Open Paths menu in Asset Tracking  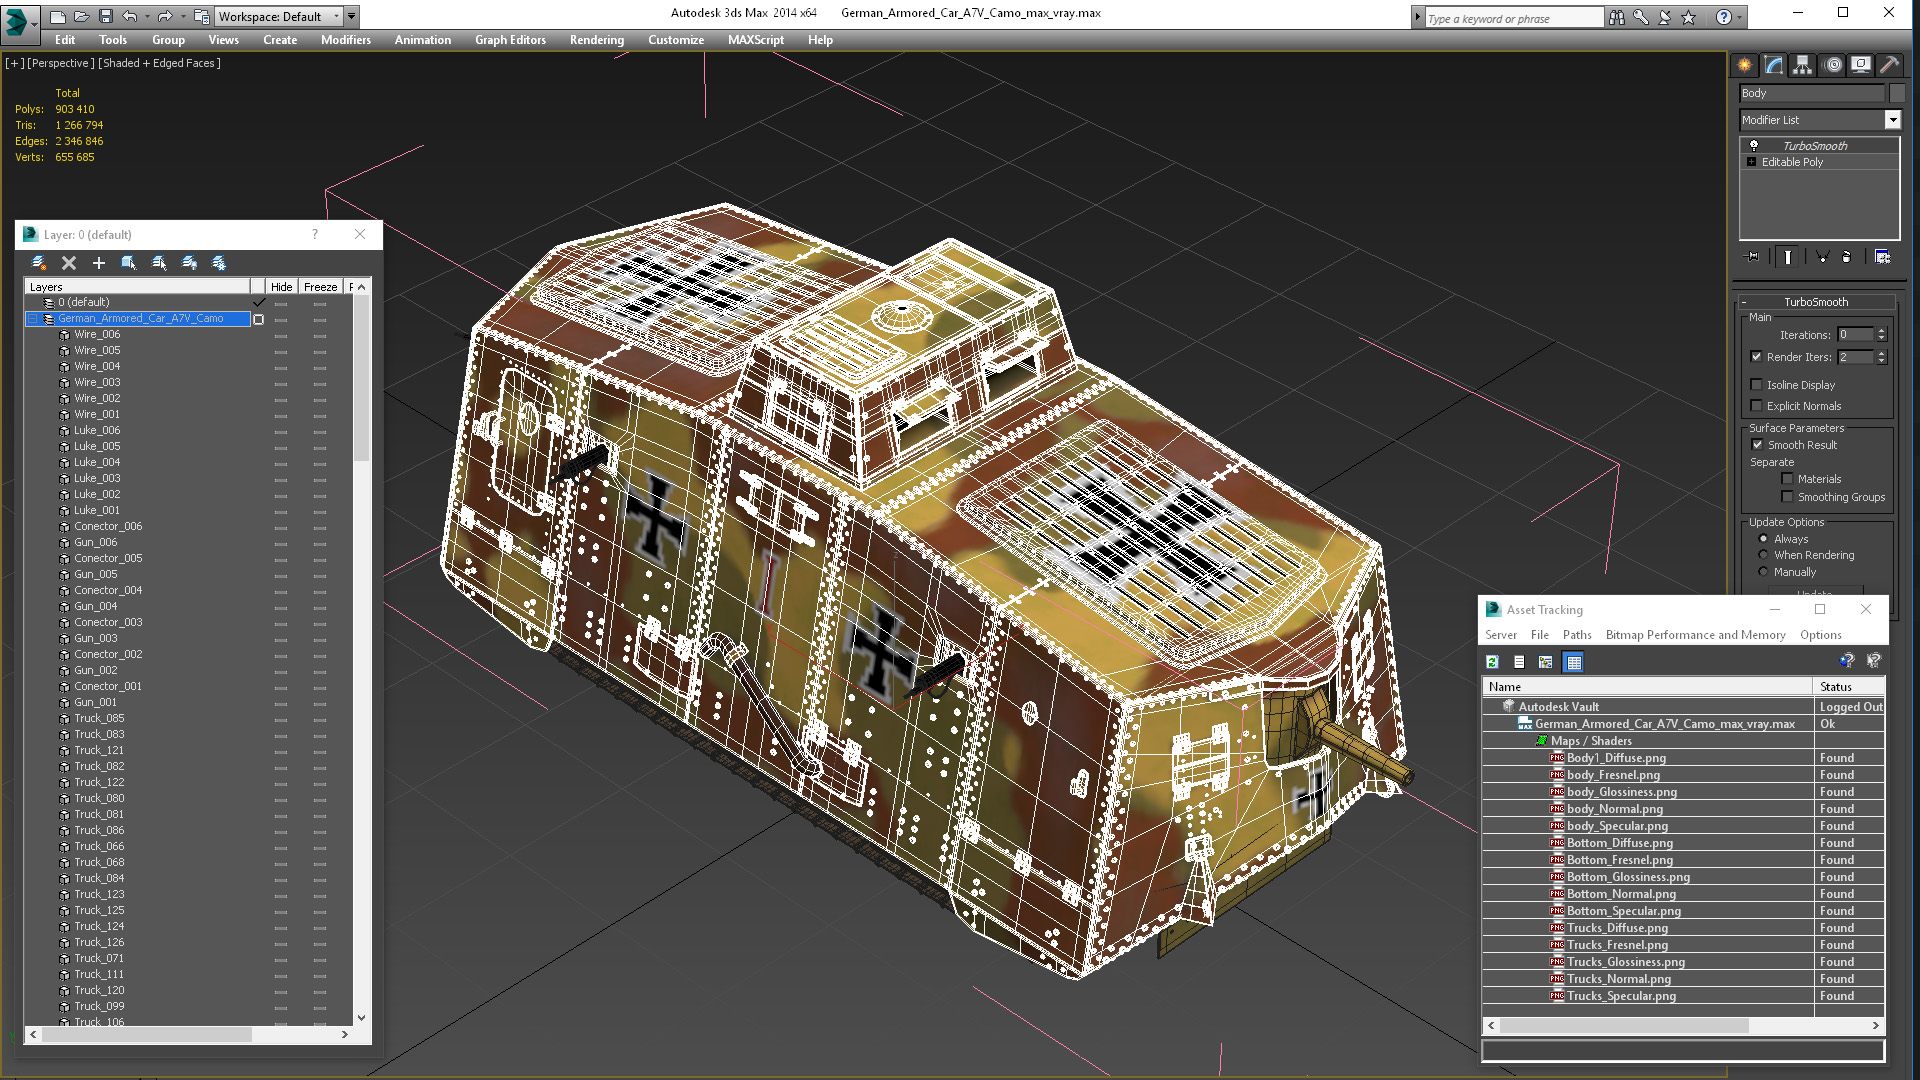pyautogui.click(x=1577, y=635)
